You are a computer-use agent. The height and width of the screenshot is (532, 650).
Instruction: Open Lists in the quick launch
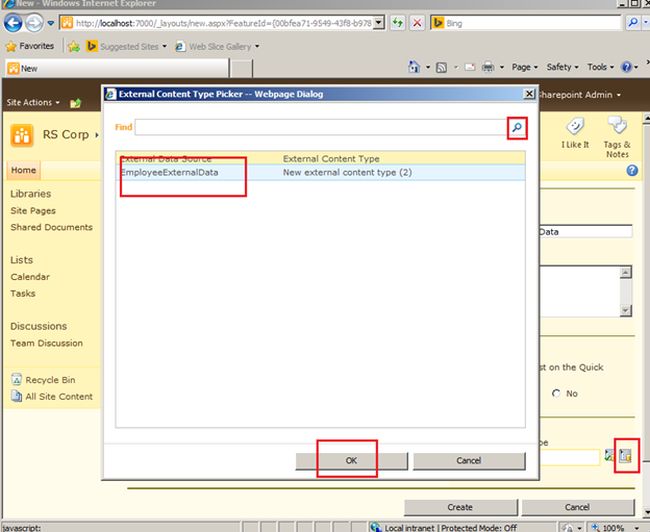pos(22,260)
